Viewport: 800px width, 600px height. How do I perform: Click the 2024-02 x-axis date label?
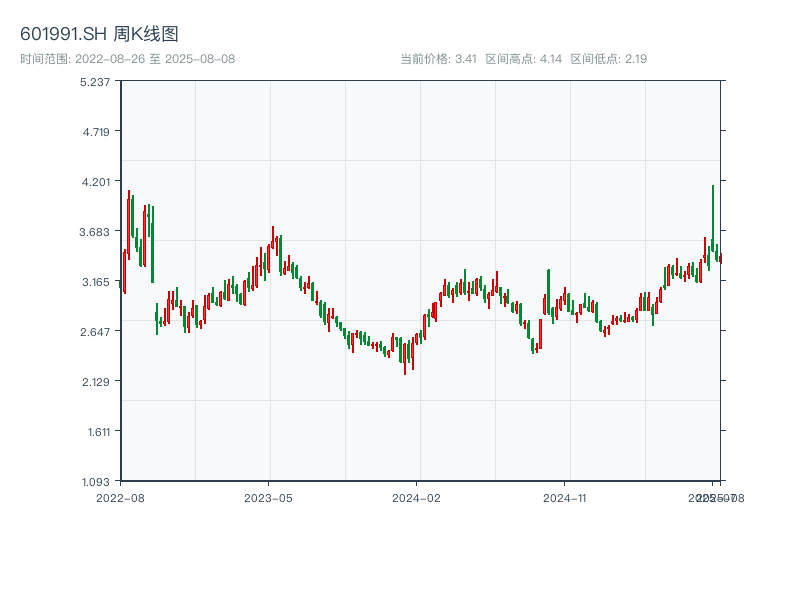pos(417,497)
